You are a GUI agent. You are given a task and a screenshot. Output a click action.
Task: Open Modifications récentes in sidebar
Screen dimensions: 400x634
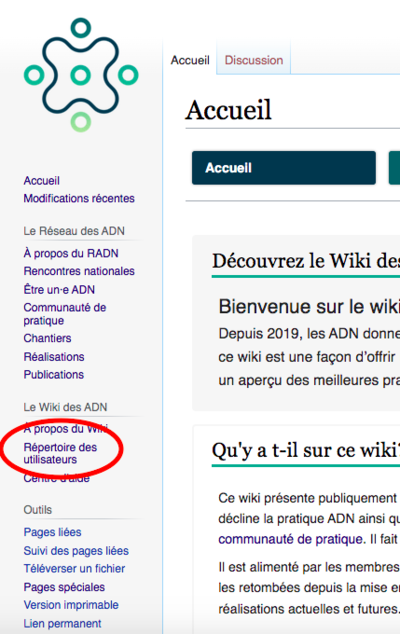click(79, 199)
